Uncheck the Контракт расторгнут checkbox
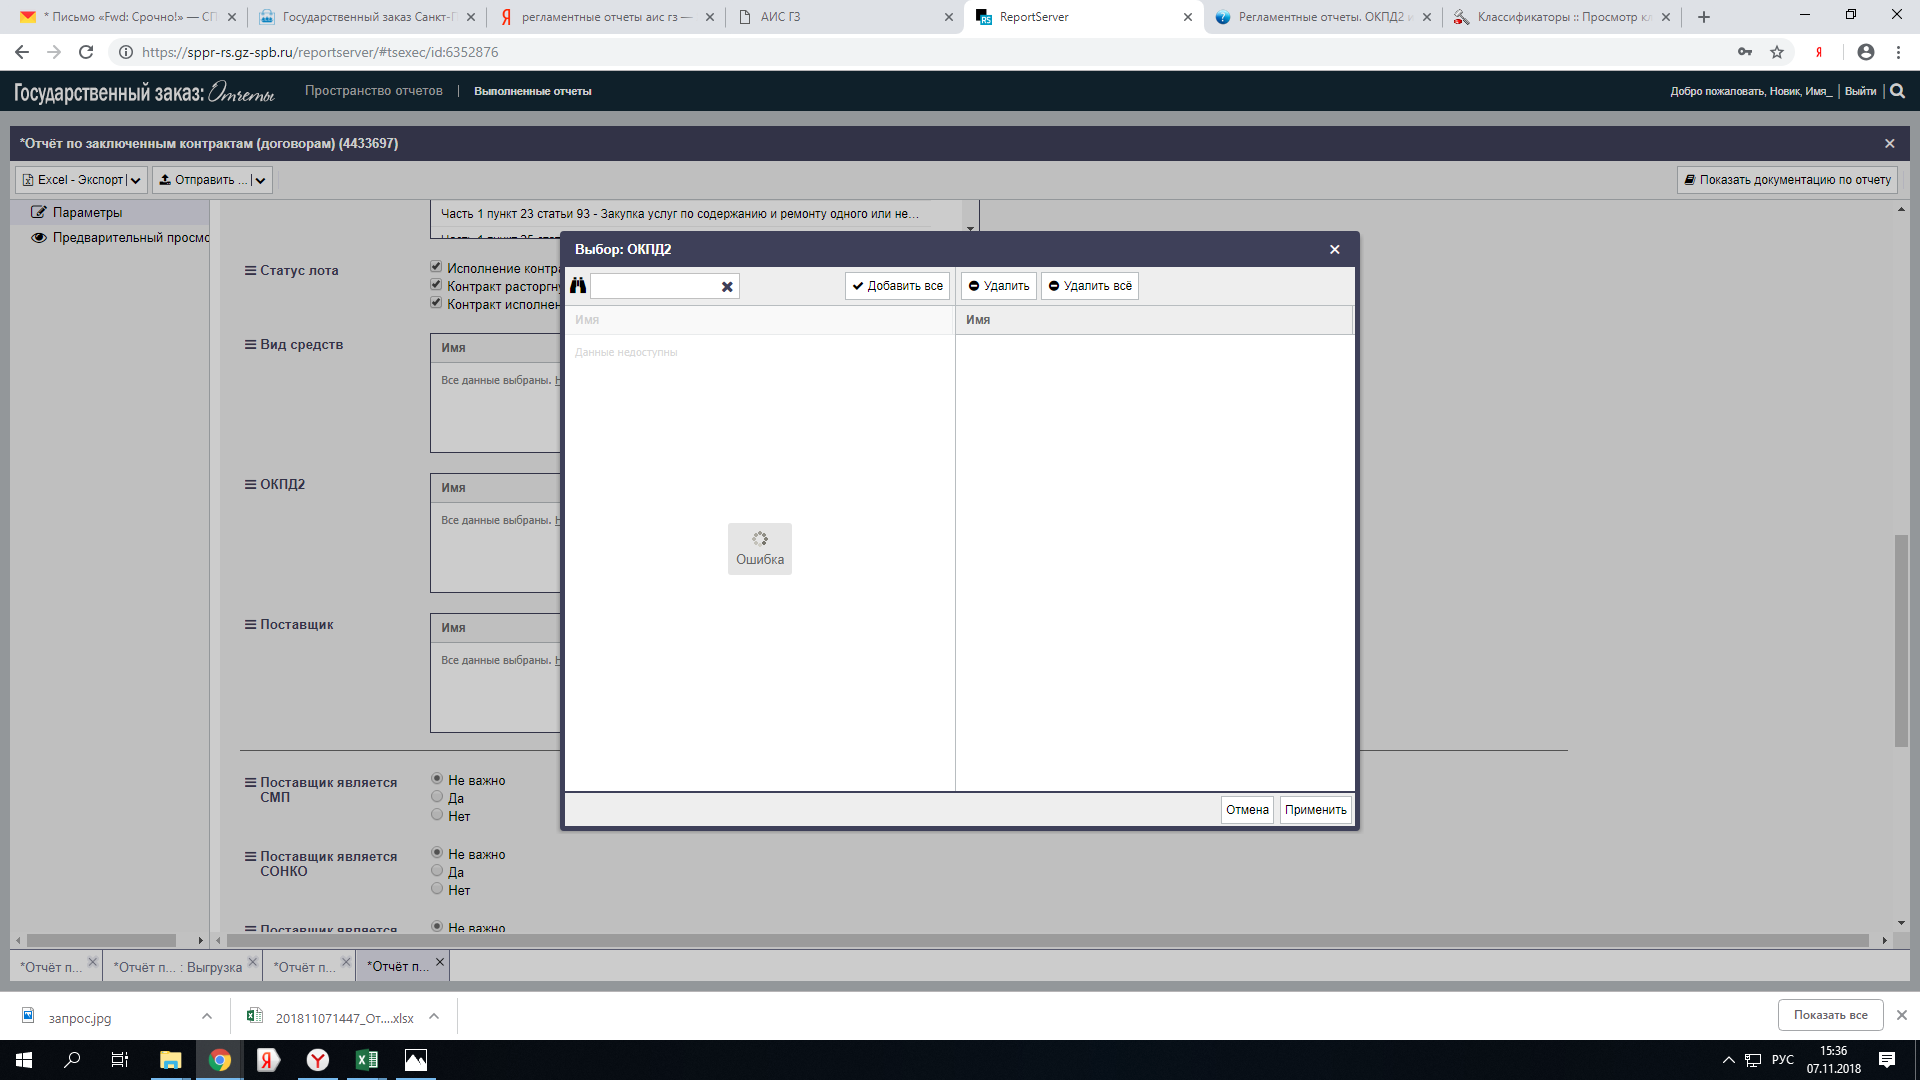 click(x=436, y=285)
